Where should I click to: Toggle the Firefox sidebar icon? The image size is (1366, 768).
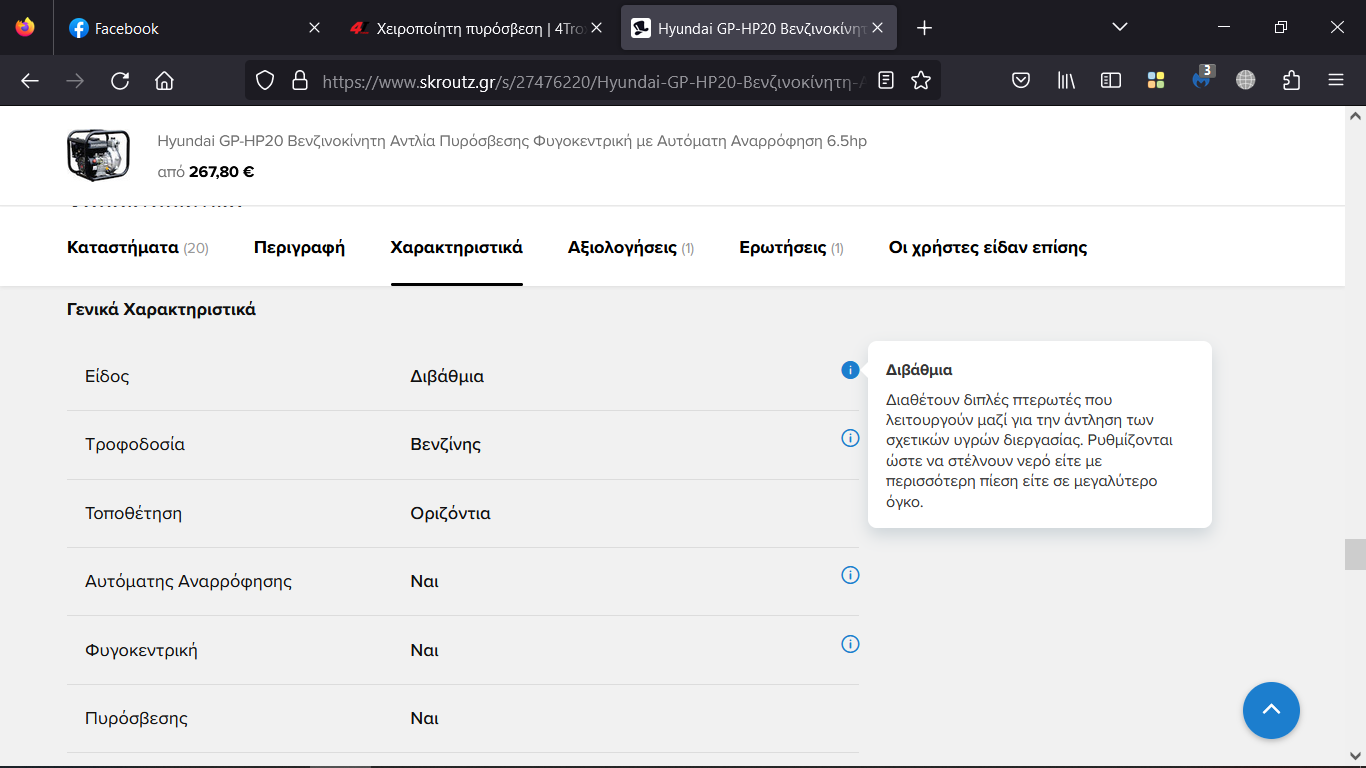pos(1111,80)
